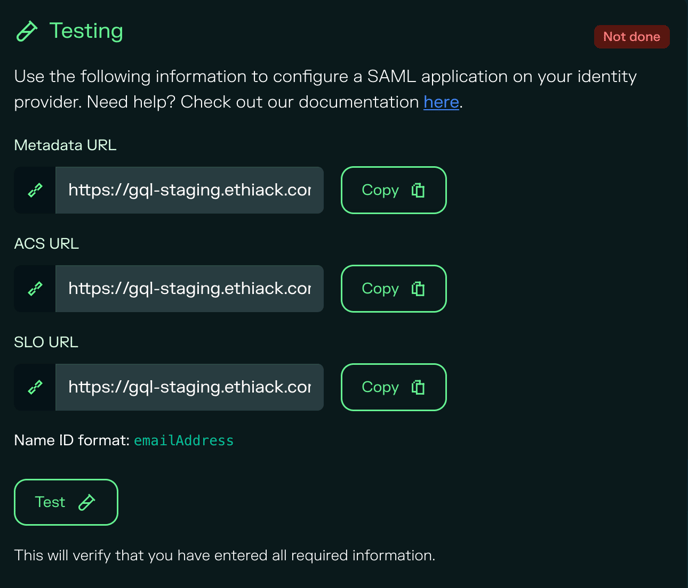Click clipboard icon in Metadata URL Copy button

click(x=418, y=190)
